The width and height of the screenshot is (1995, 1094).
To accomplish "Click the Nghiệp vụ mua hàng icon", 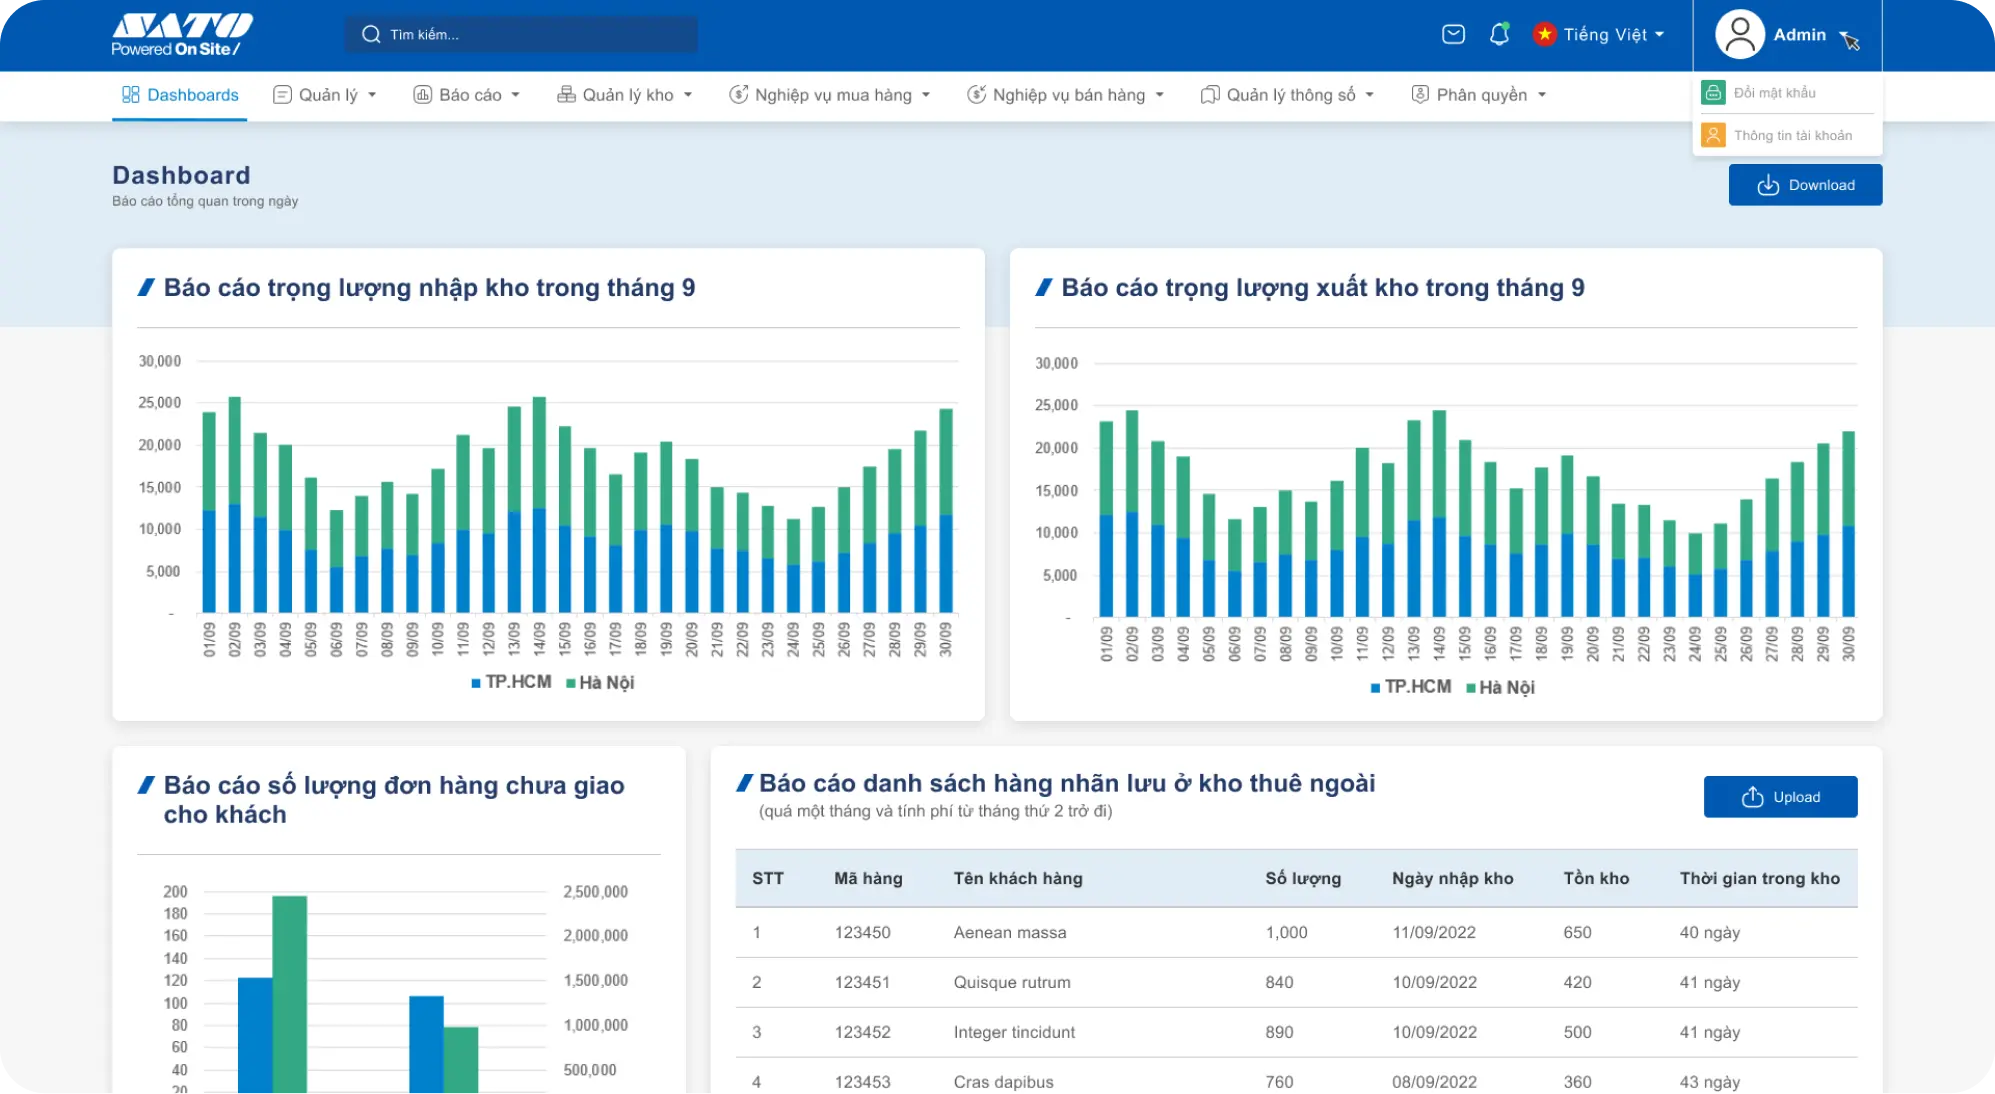I will [x=738, y=94].
